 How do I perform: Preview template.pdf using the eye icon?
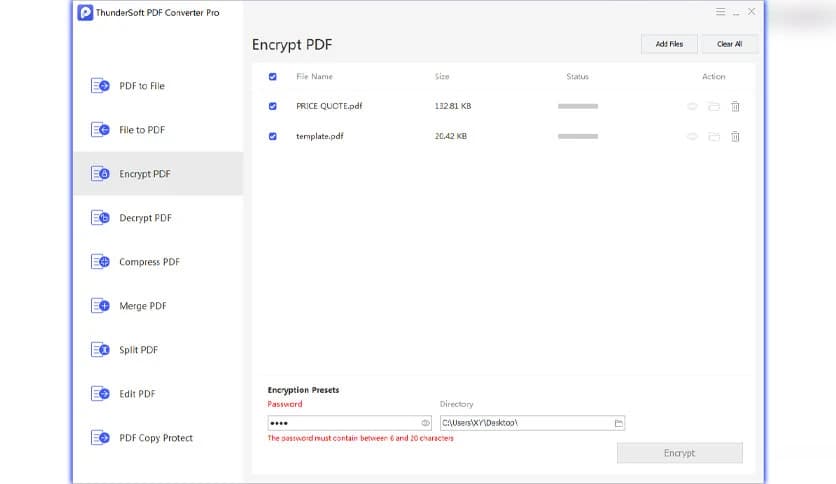pyautogui.click(x=692, y=136)
